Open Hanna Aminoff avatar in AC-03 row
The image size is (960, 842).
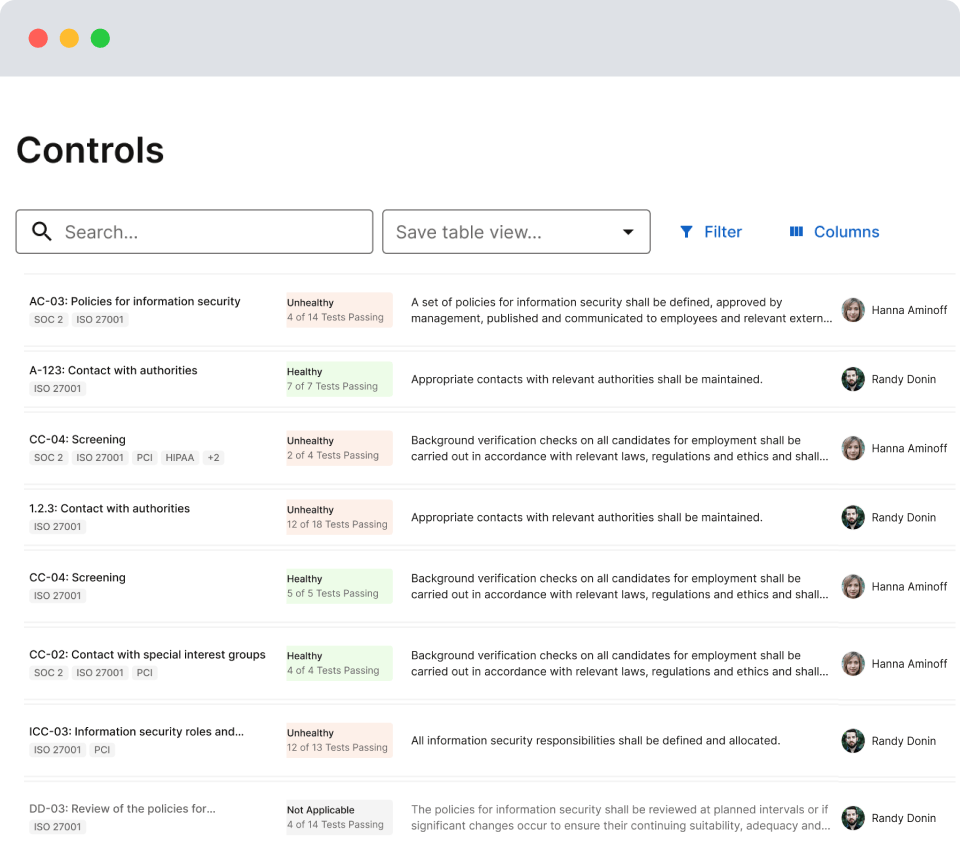pyautogui.click(x=853, y=310)
